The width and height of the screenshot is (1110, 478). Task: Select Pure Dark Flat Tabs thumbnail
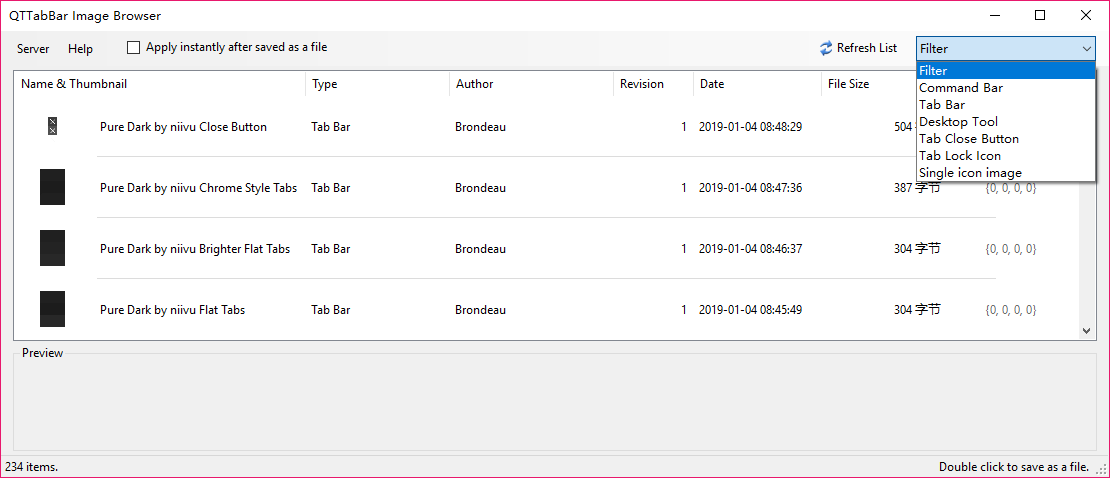(x=53, y=309)
